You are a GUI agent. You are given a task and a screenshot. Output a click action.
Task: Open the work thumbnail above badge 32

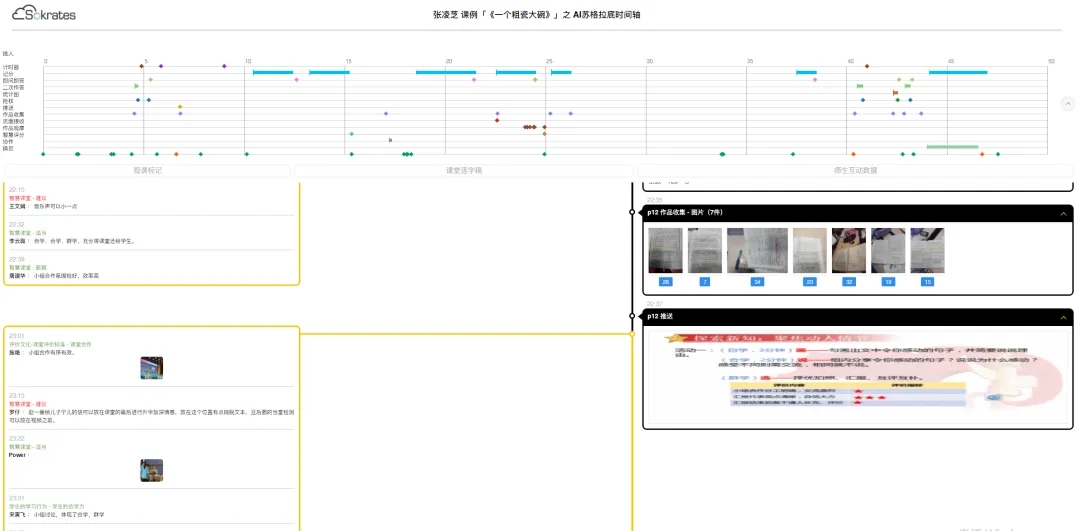click(849, 250)
